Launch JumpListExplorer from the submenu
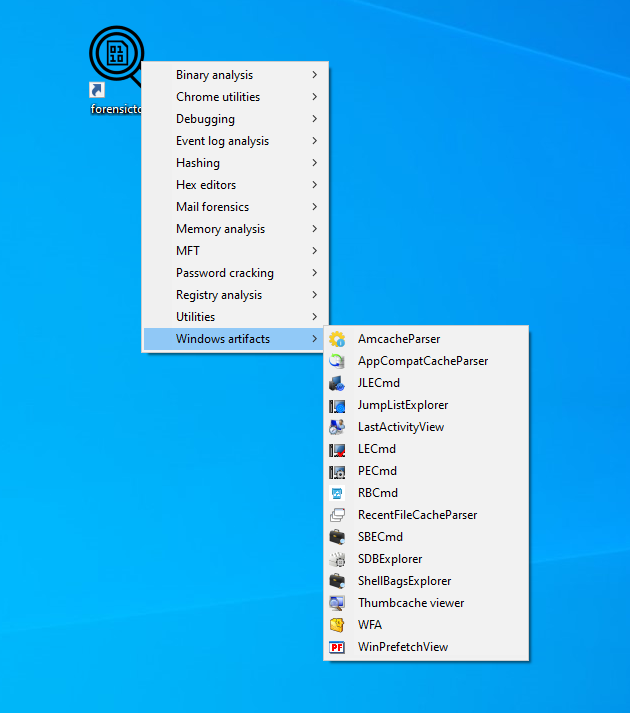Viewport: 630px width, 713px height. (x=426, y=405)
